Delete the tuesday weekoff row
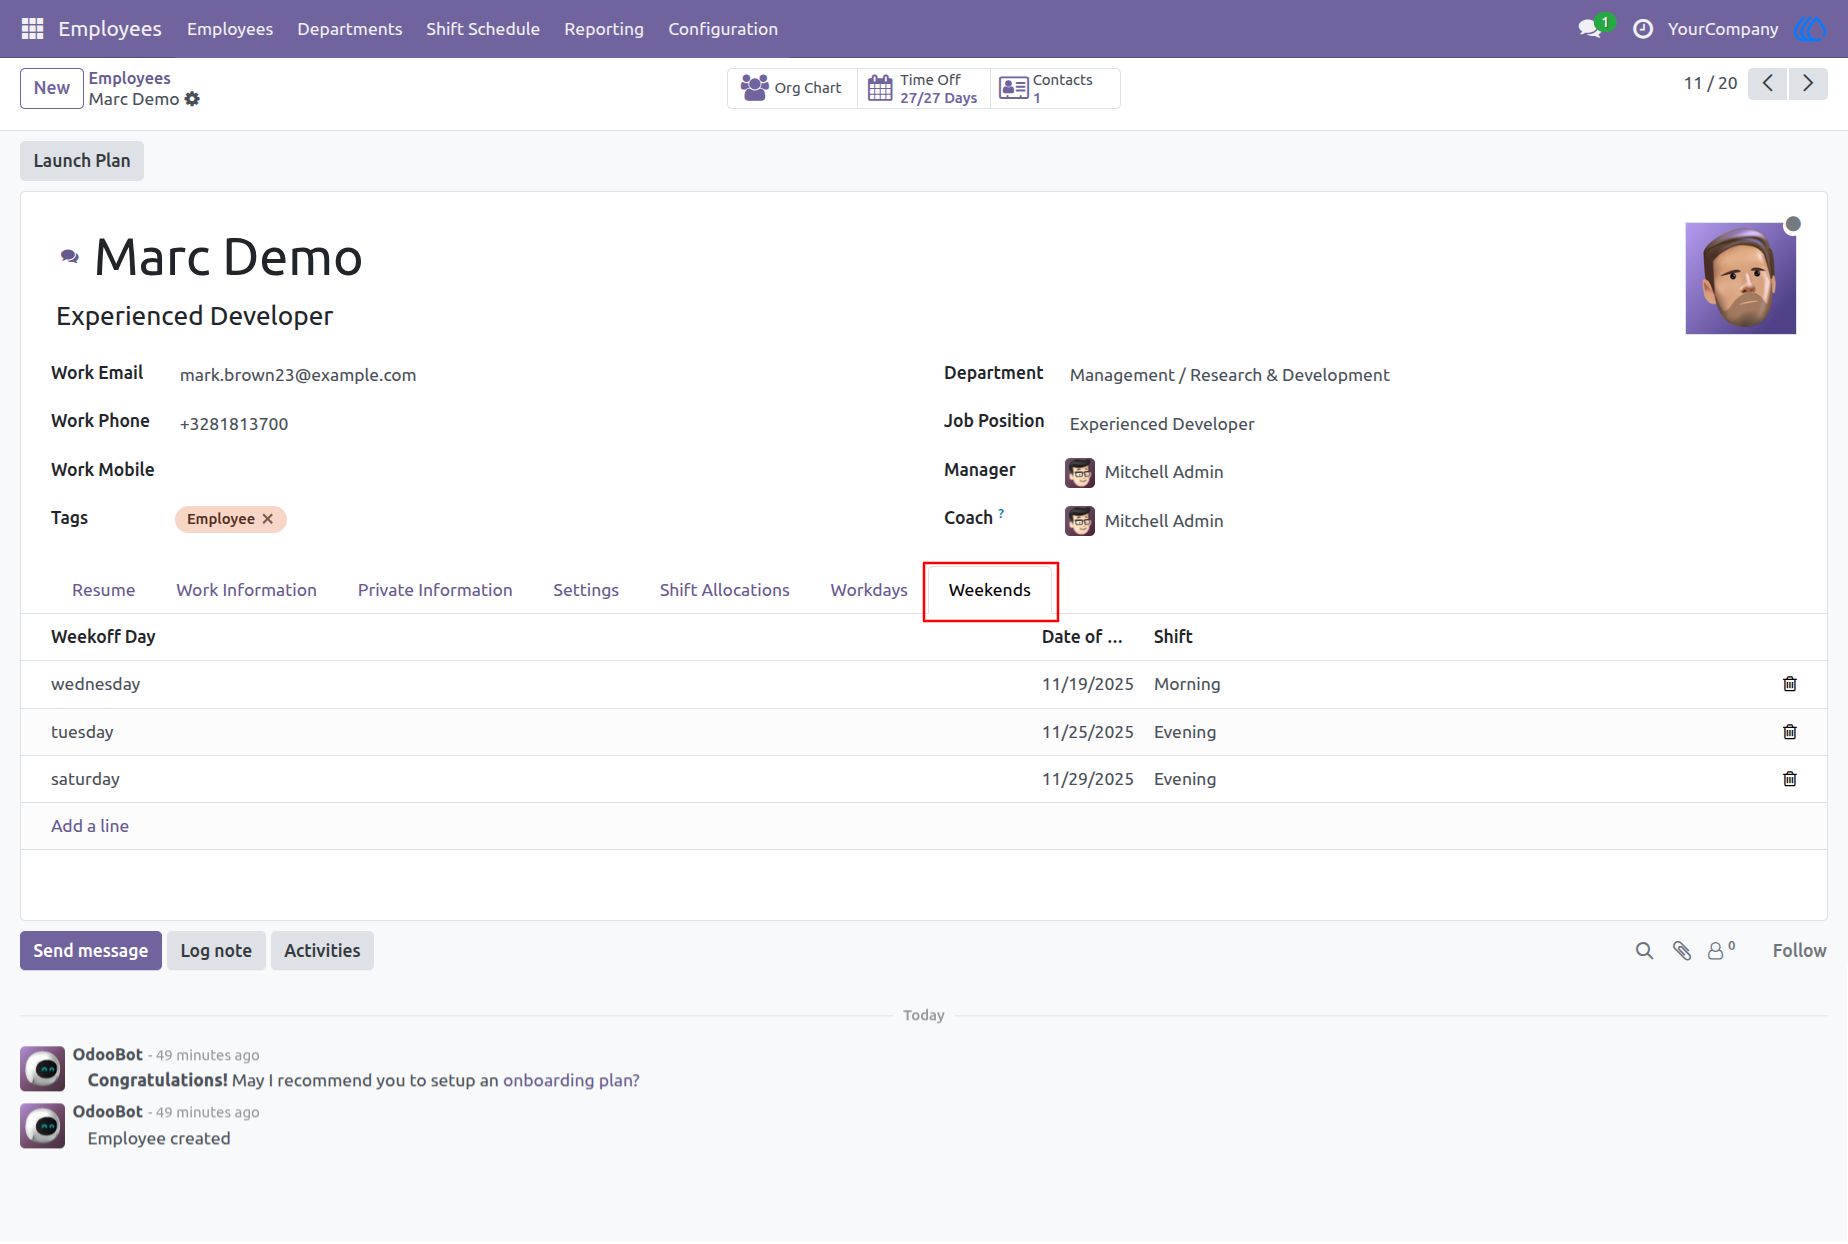 tap(1789, 732)
